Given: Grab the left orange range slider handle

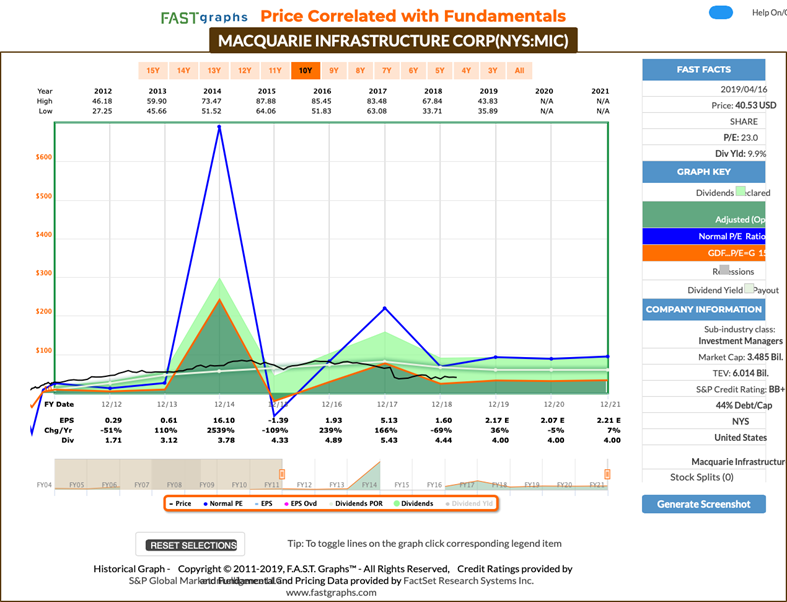Looking at the screenshot, I should click(282, 474).
